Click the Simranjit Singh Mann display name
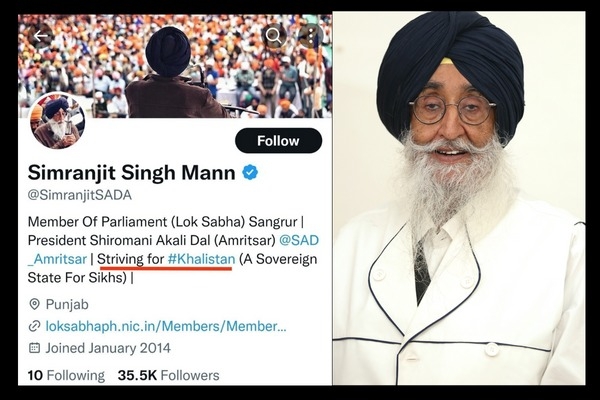The height and width of the screenshot is (400, 600). 131,172
